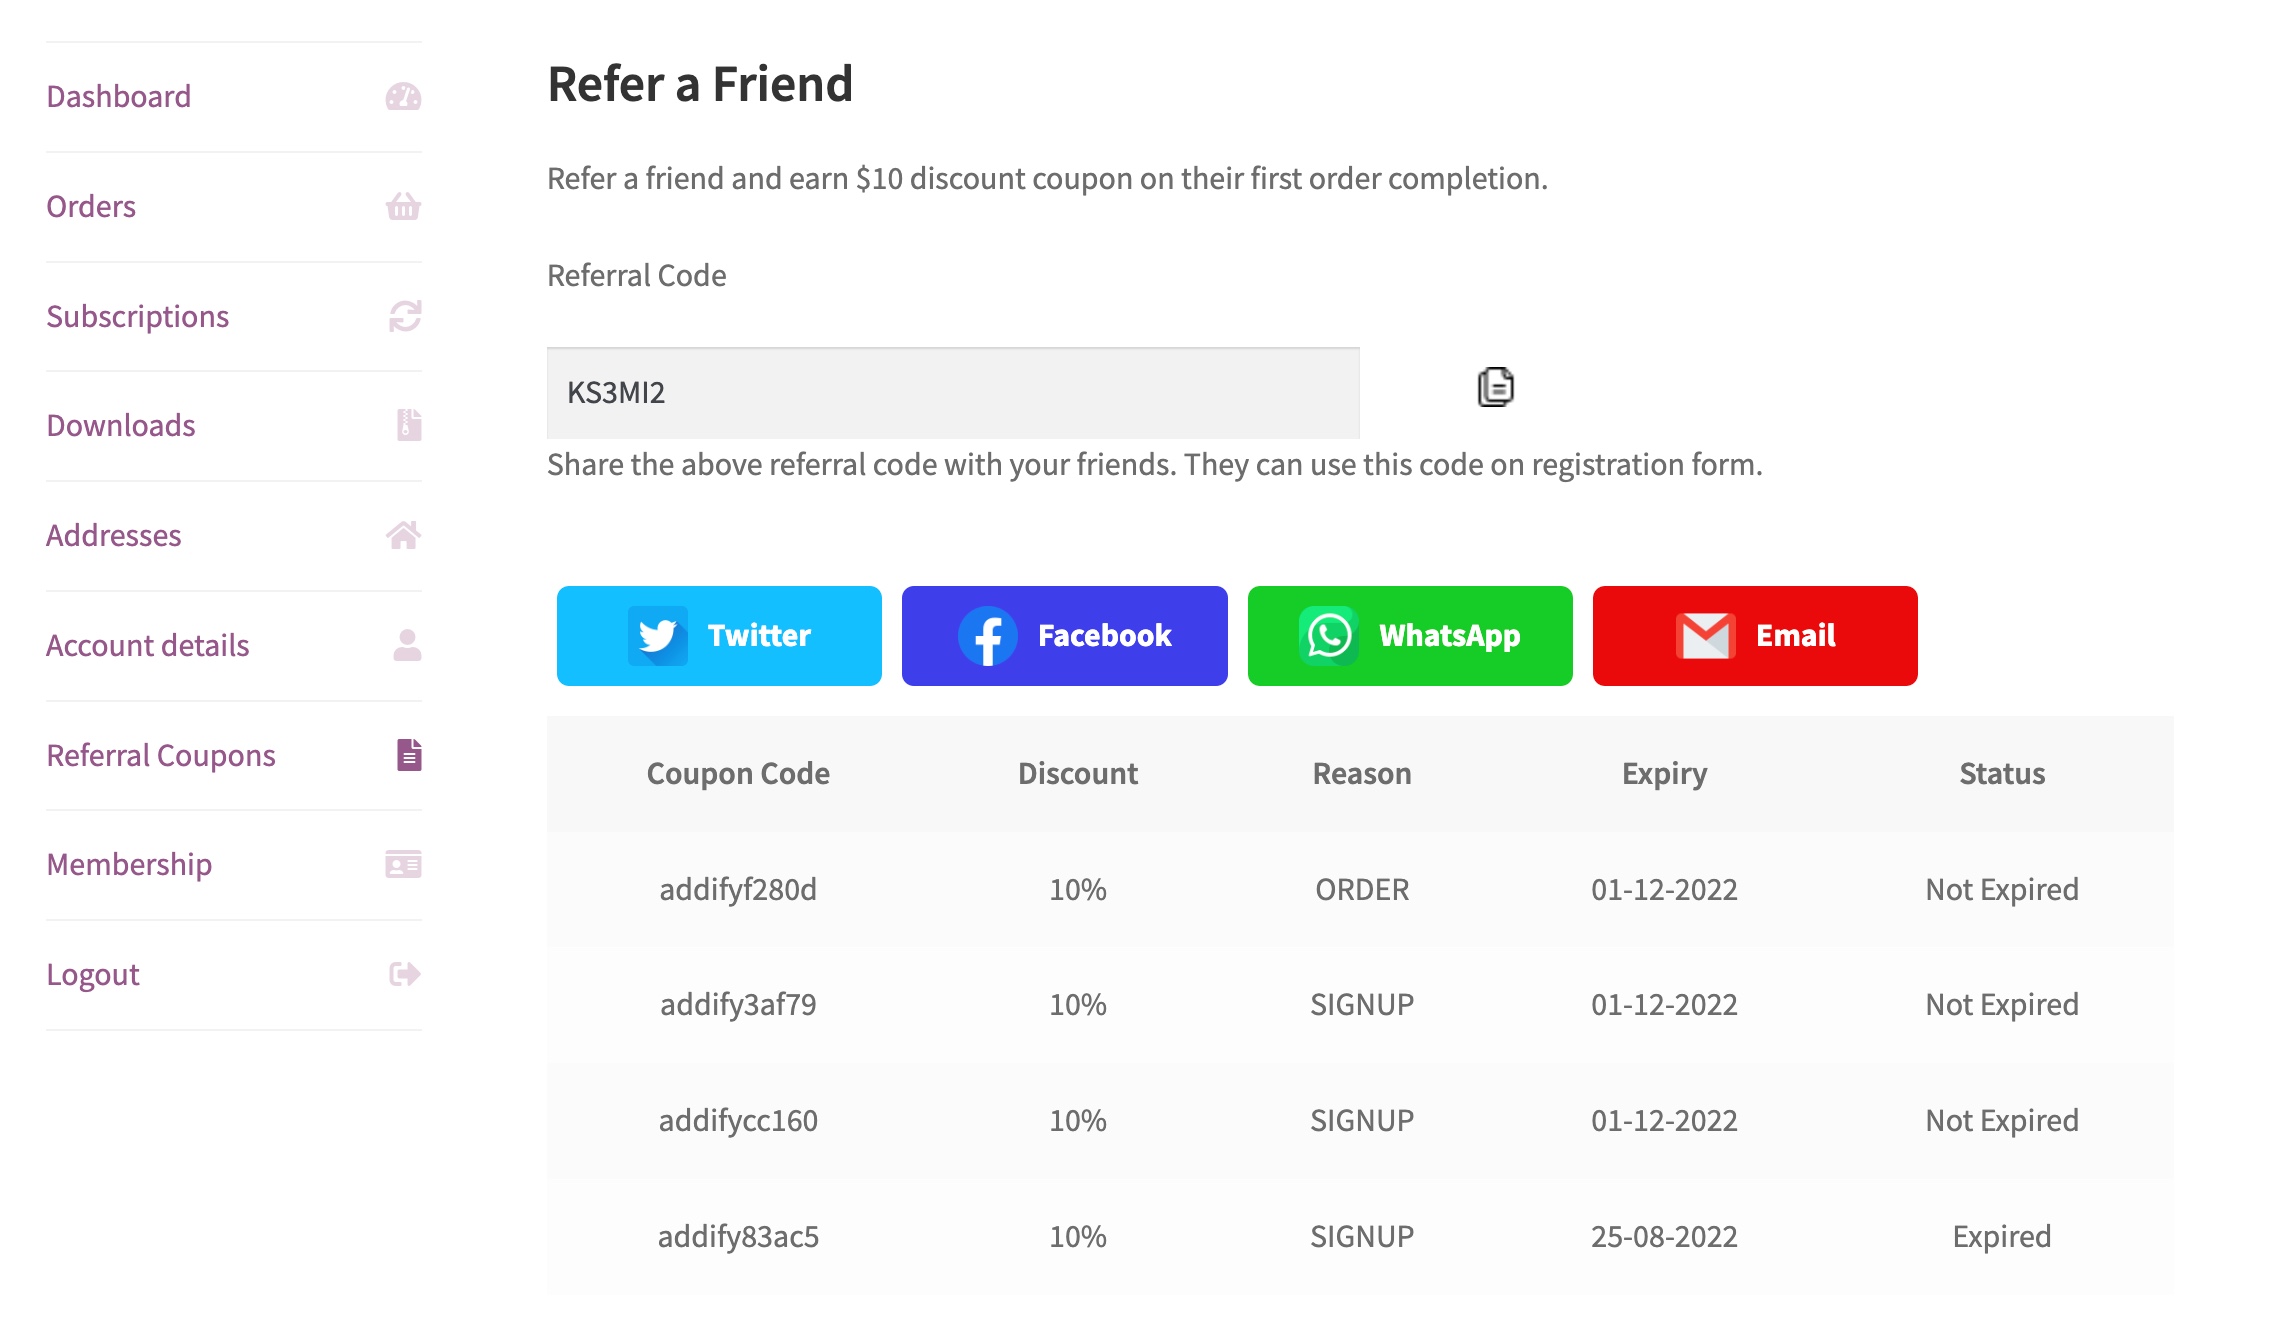
Task: Click the Logout exit icon
Action: pyautogui.click(x=403, y=975)
